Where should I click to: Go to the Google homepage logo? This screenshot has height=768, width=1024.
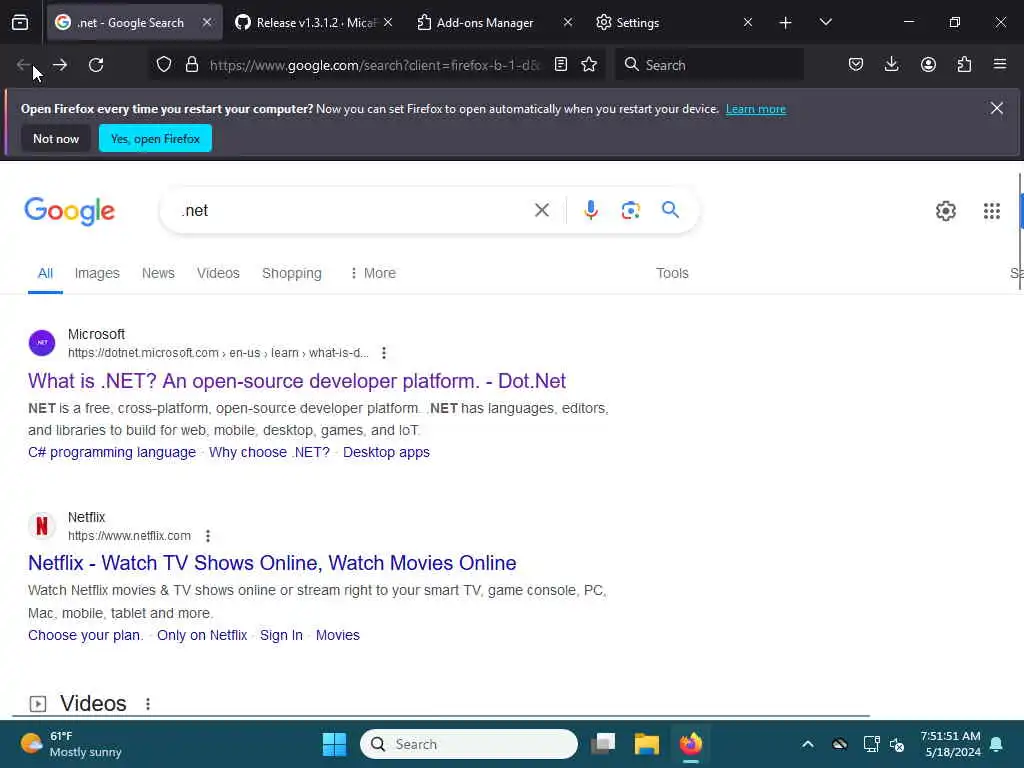(70, 211)
